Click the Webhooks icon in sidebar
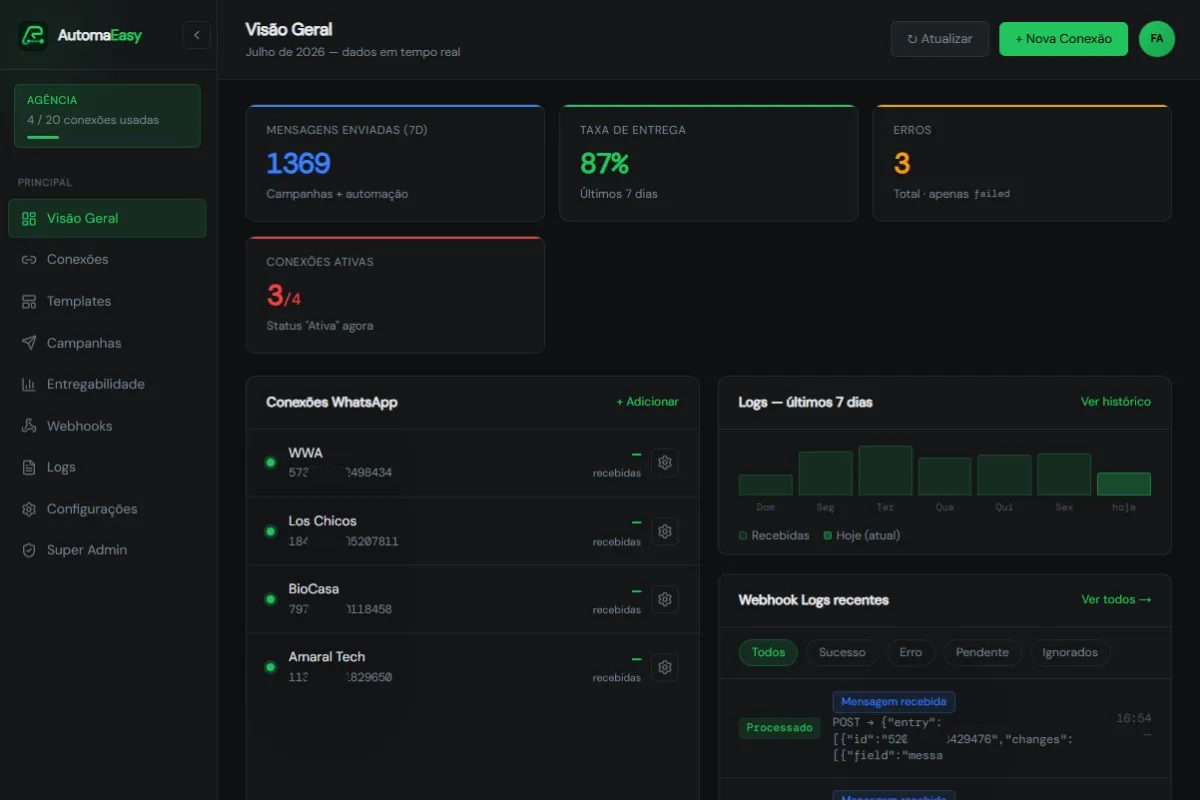 coord(29,426)
